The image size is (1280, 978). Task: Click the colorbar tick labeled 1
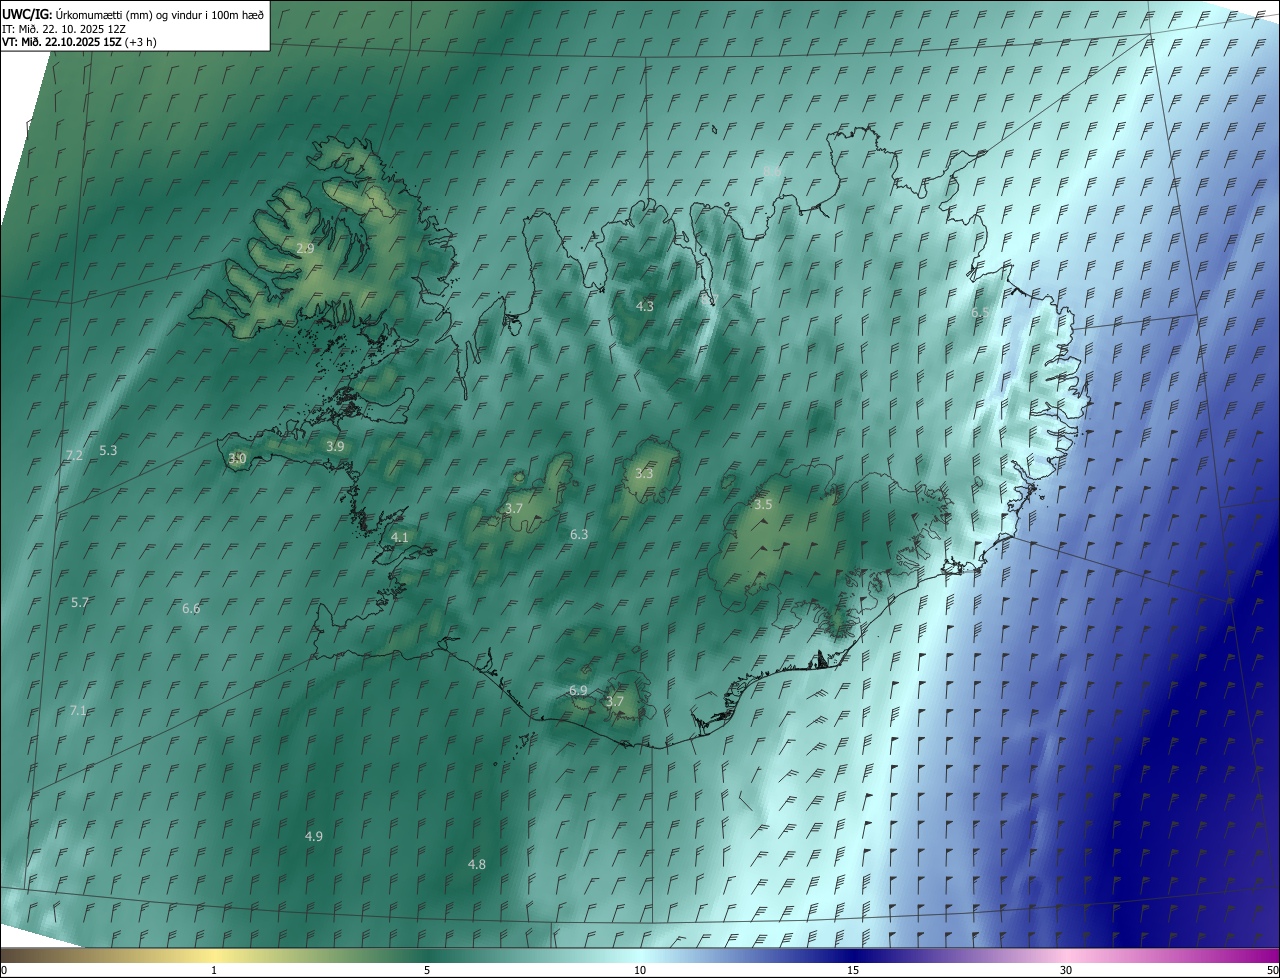(x=214, y=970)
